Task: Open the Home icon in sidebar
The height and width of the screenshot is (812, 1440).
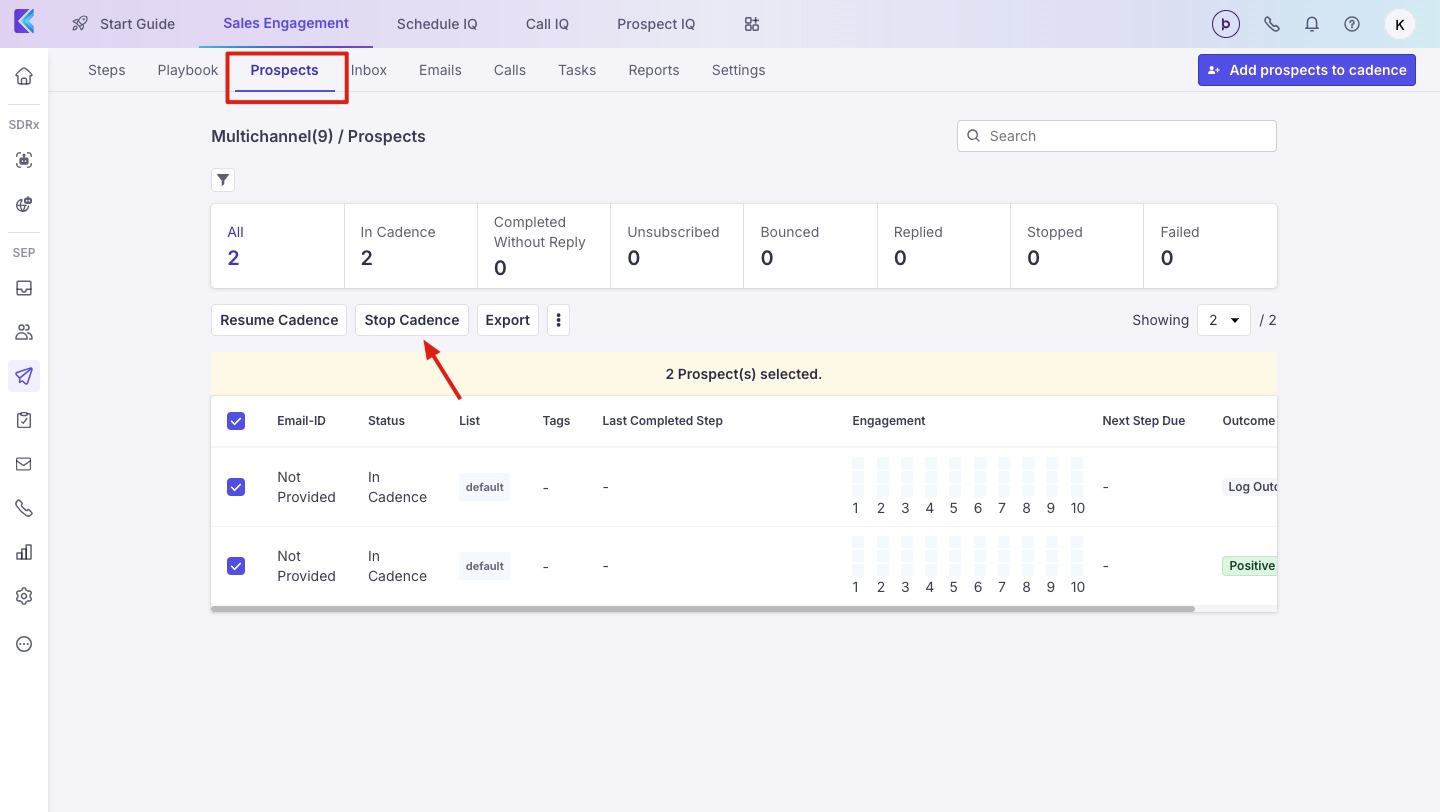Action: [x=24, y=76]
